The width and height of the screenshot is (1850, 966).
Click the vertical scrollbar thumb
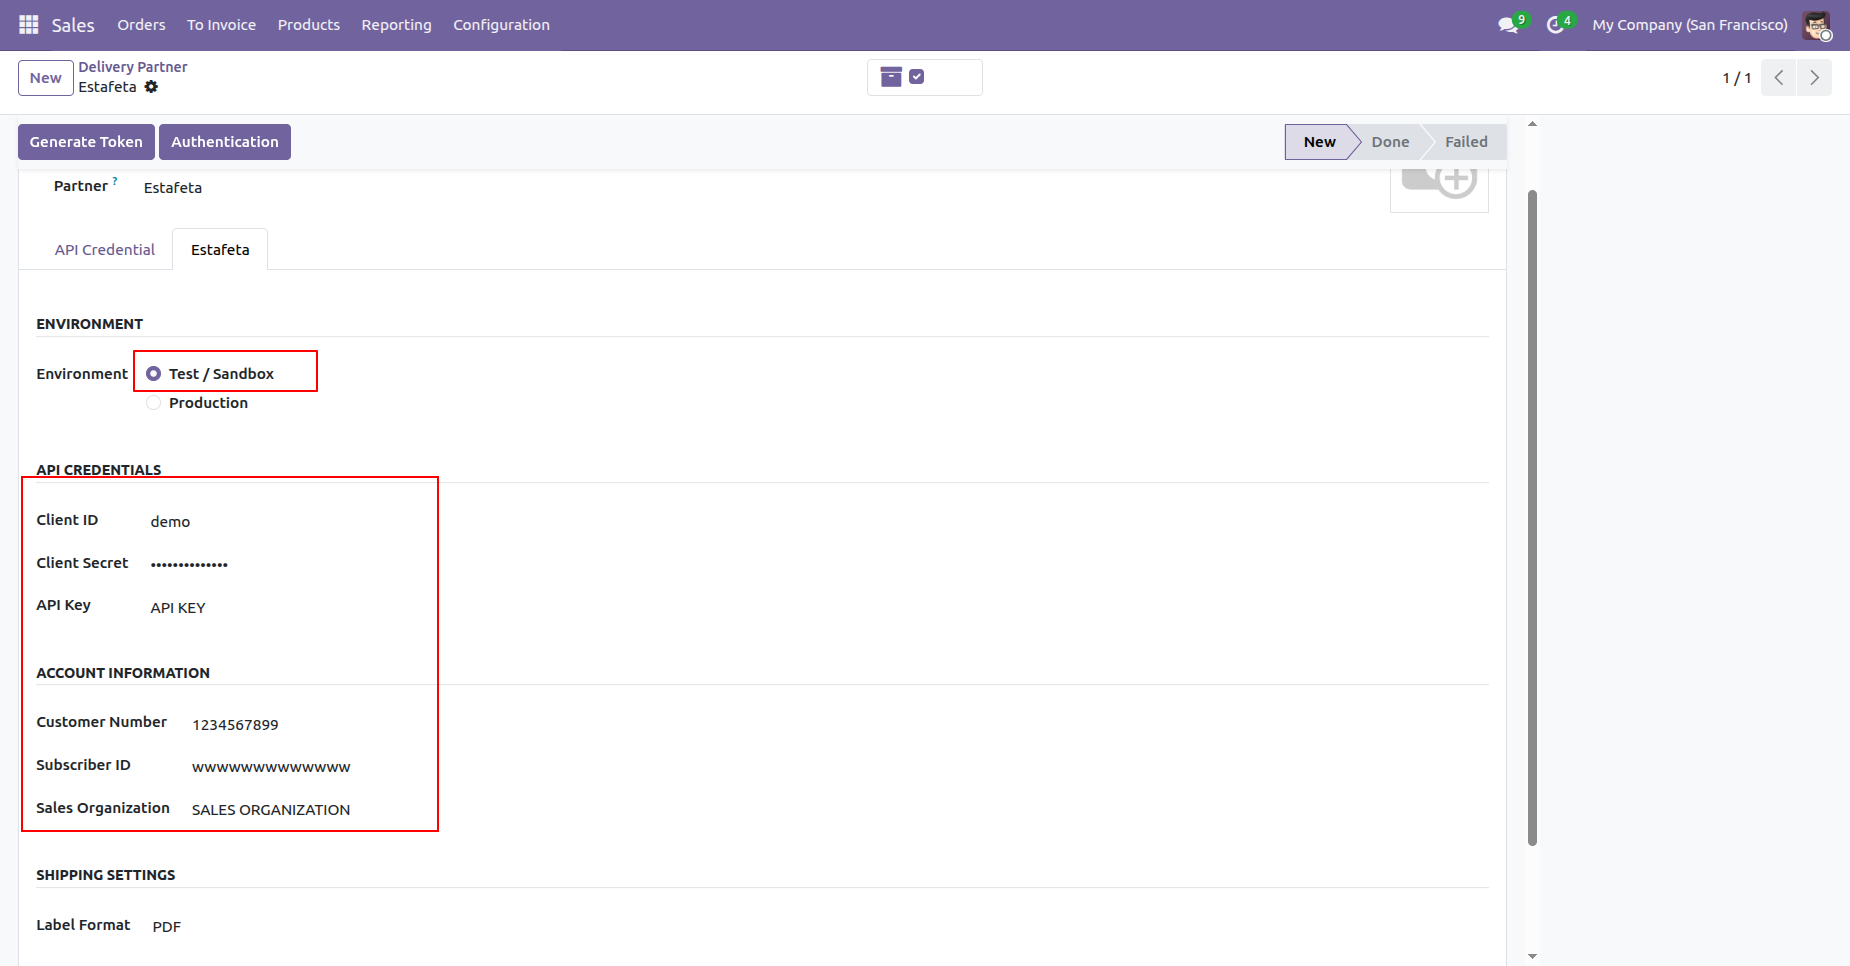(x=1532, y=518)
